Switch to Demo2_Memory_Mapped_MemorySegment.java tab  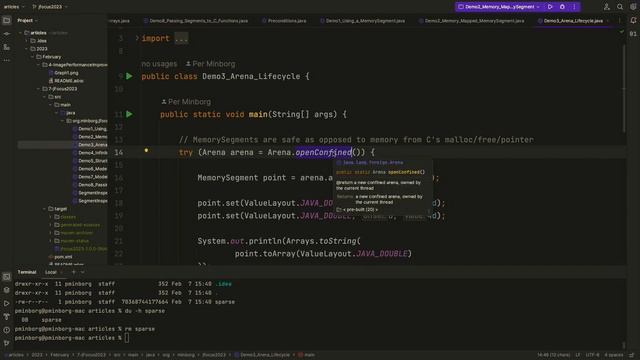[471, 20]
